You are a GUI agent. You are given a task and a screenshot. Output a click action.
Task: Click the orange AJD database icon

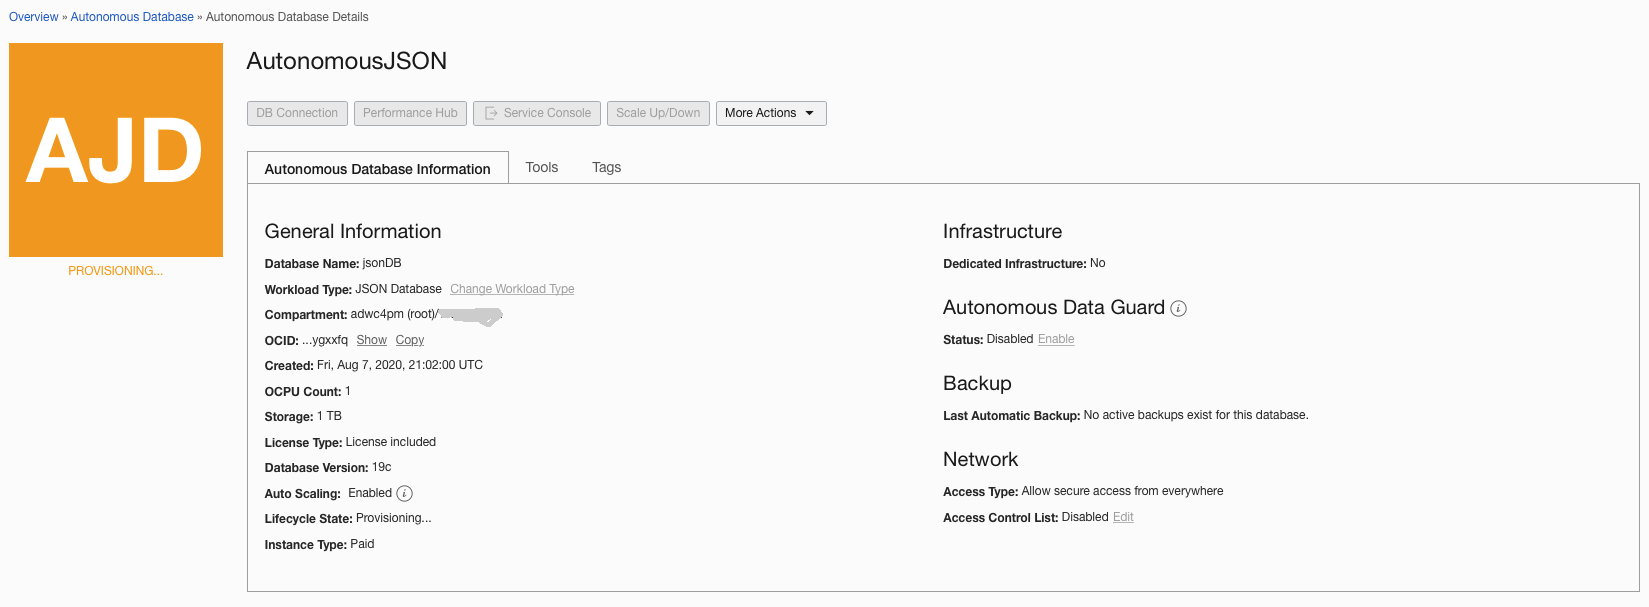[x=116, y=150]
